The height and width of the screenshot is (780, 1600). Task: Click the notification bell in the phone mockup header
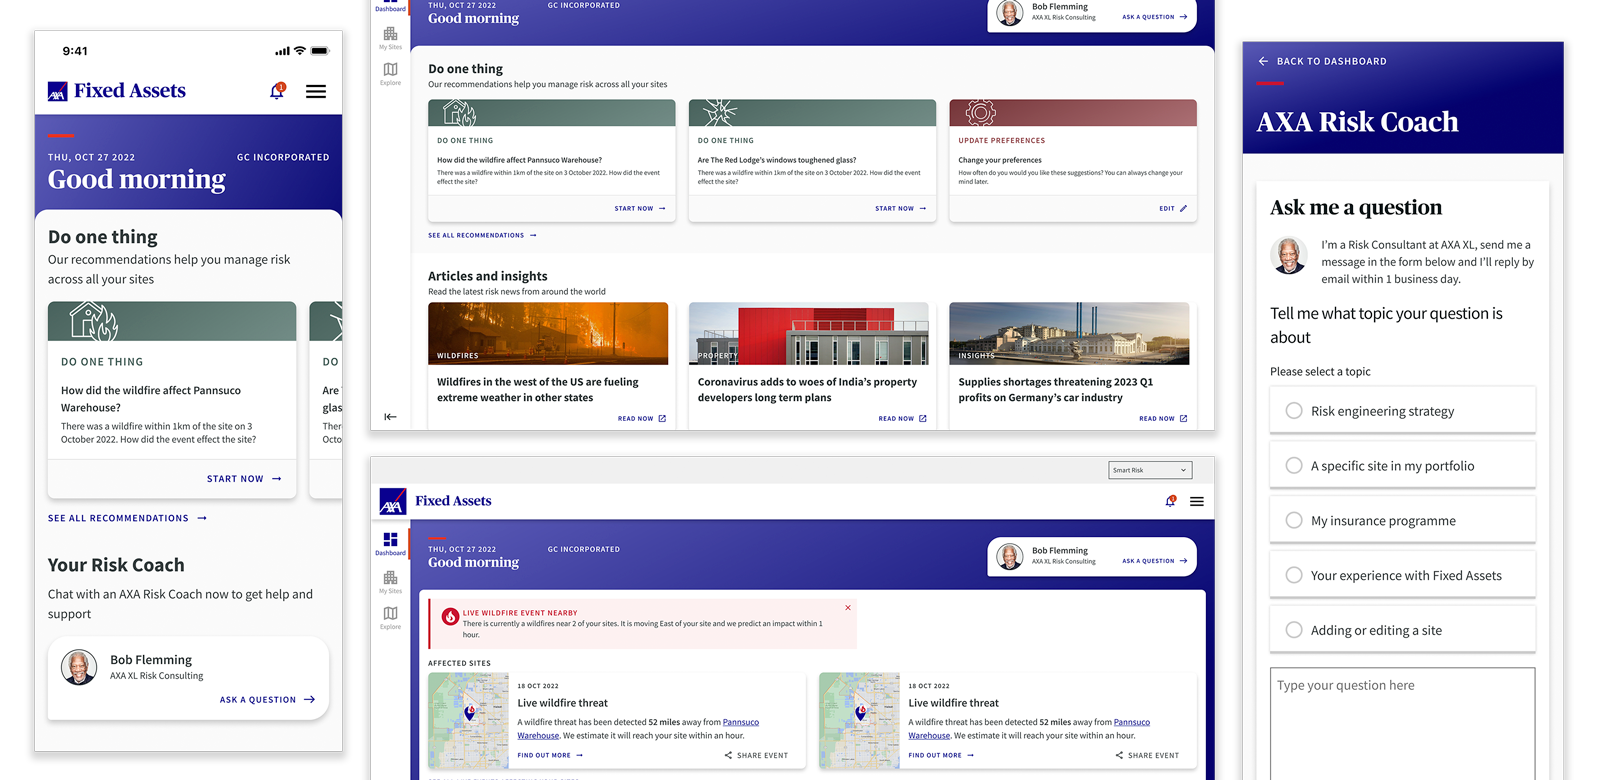click(277, 91)
